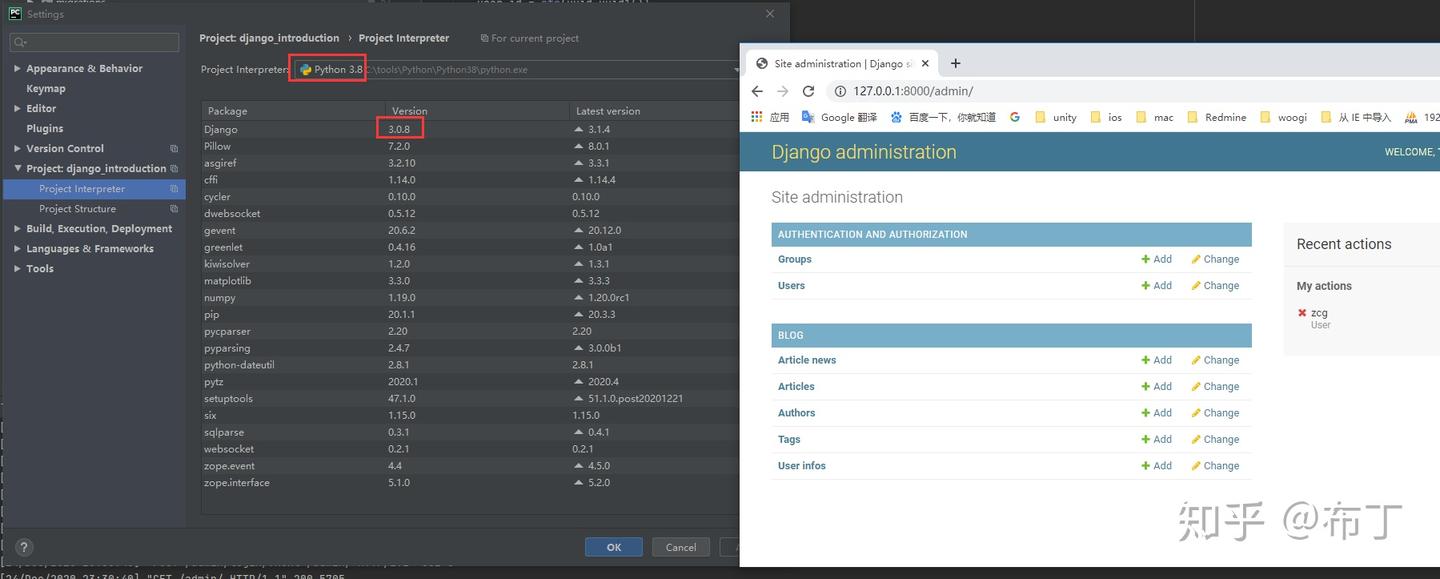
Task: Open the unity bookmark folder
Action: click(1055, 117)
